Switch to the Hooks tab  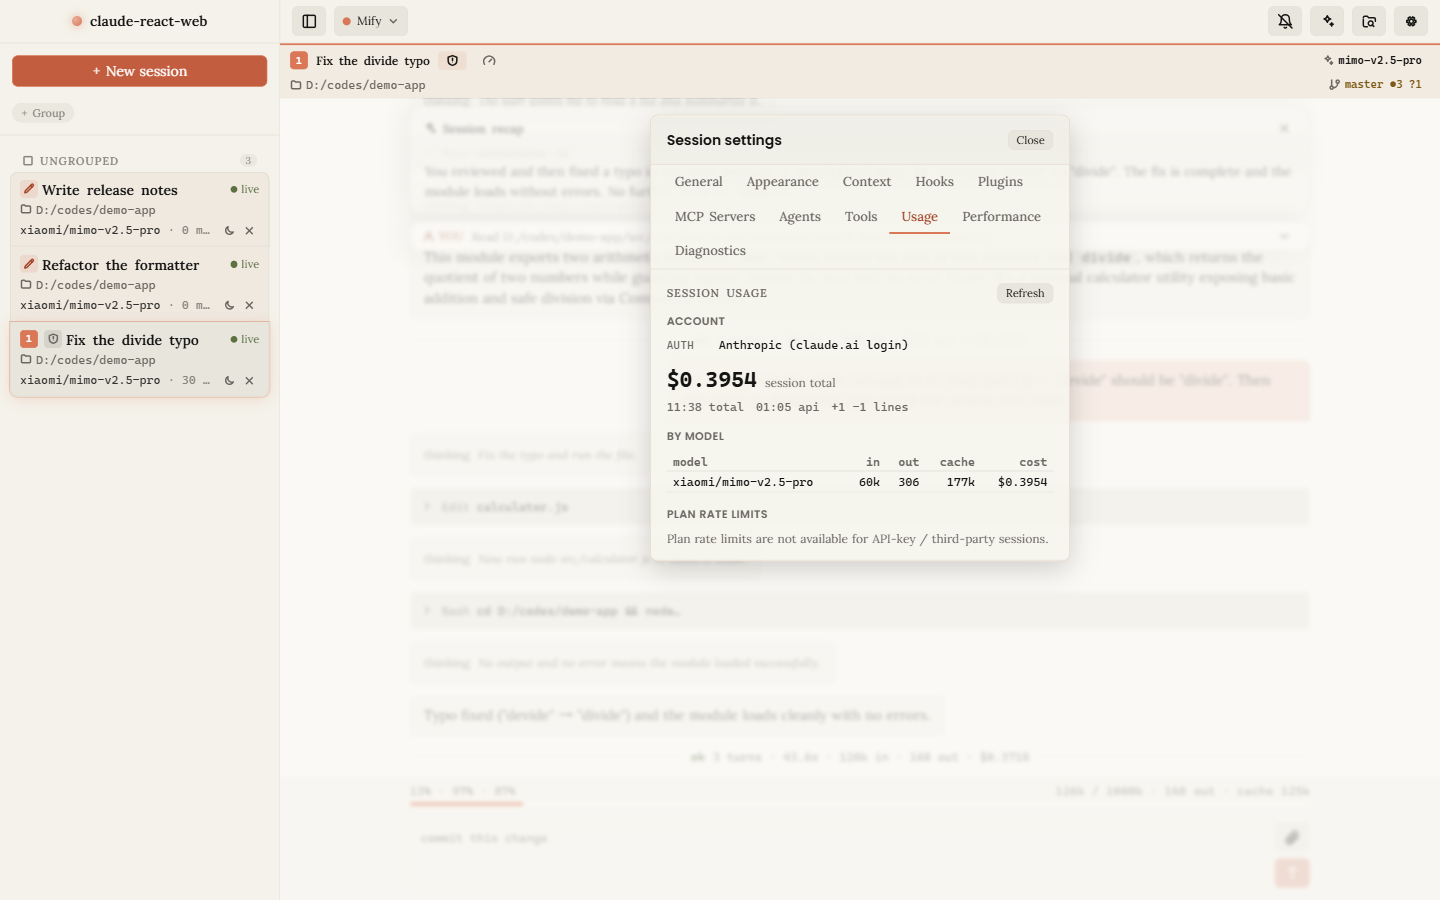tap(934, 182)
